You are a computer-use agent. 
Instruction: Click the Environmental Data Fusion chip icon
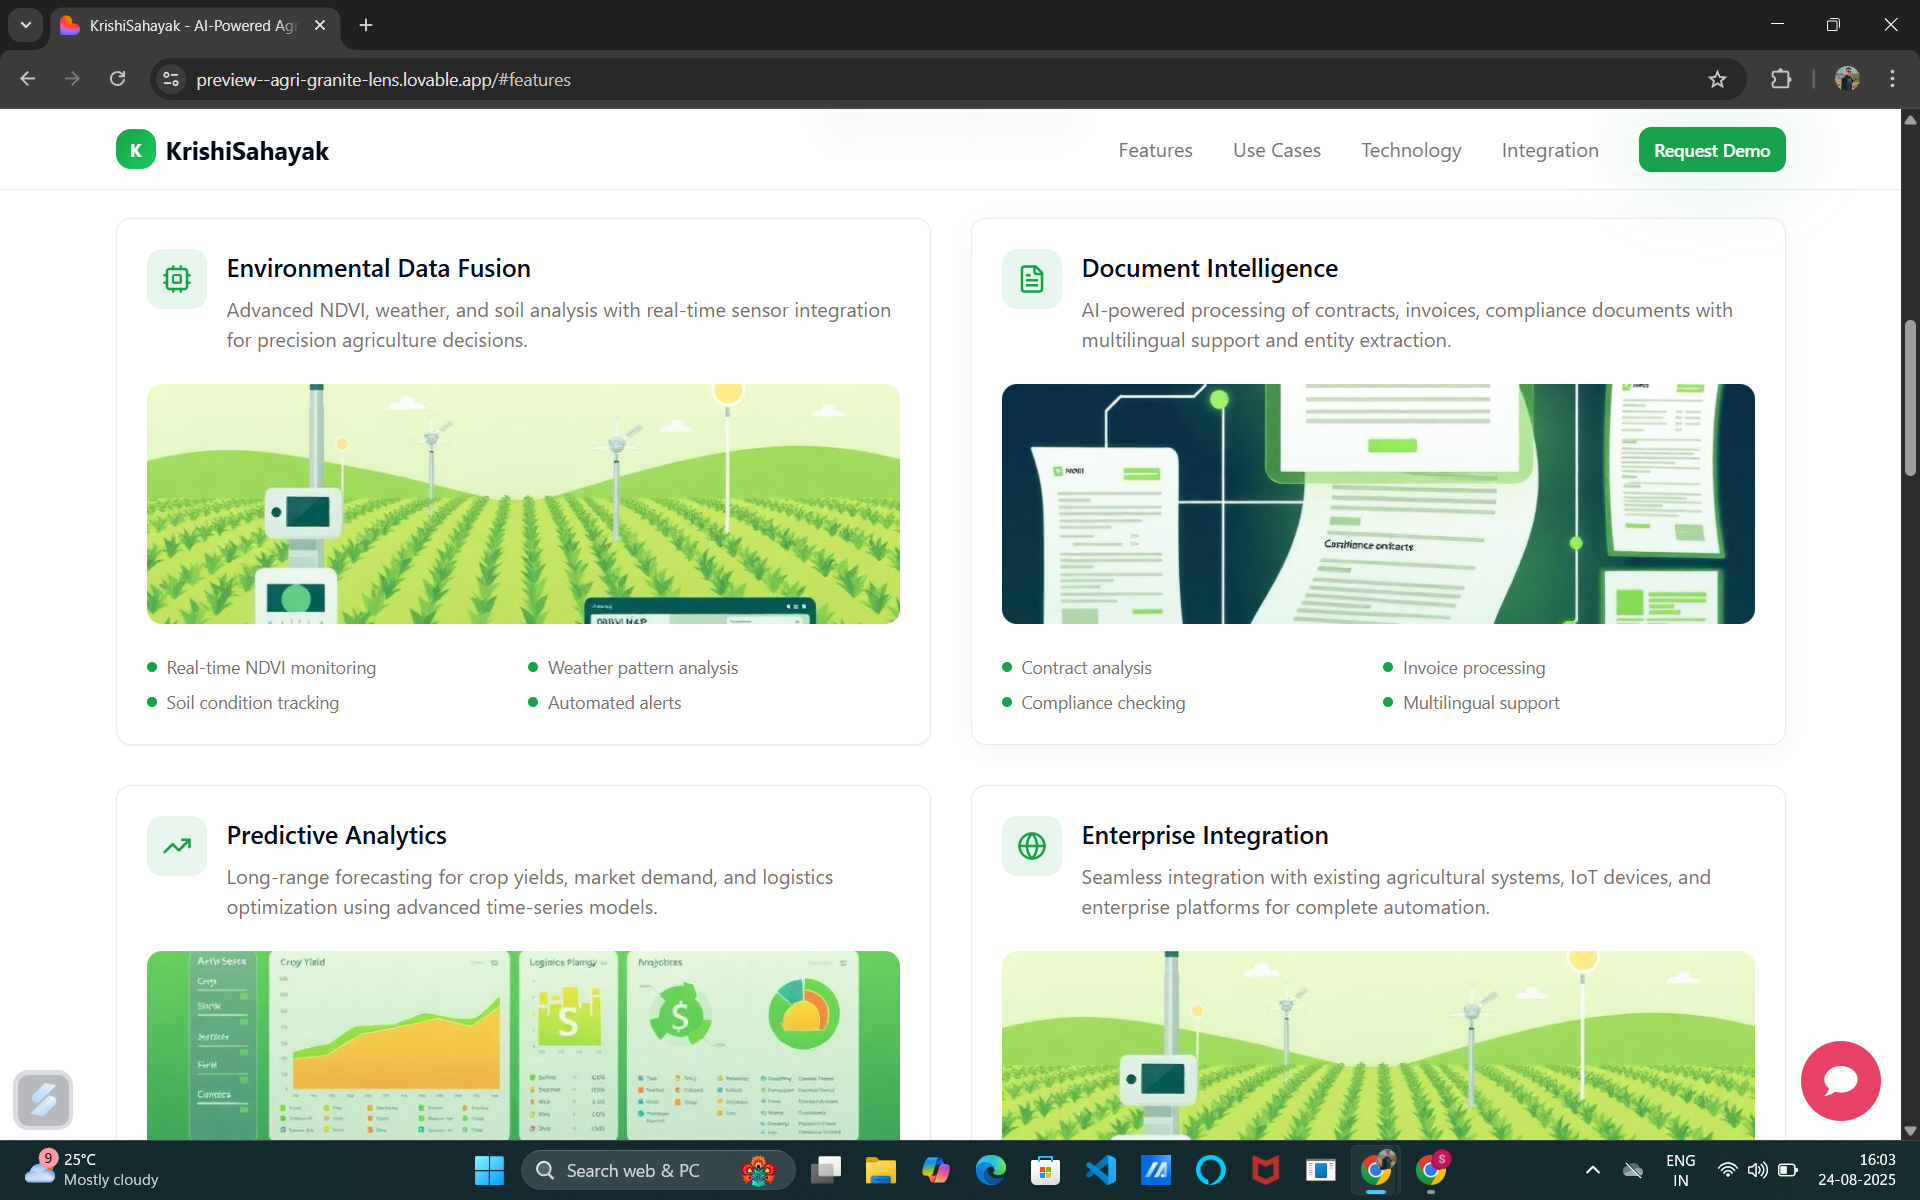(x=177, y=279)
